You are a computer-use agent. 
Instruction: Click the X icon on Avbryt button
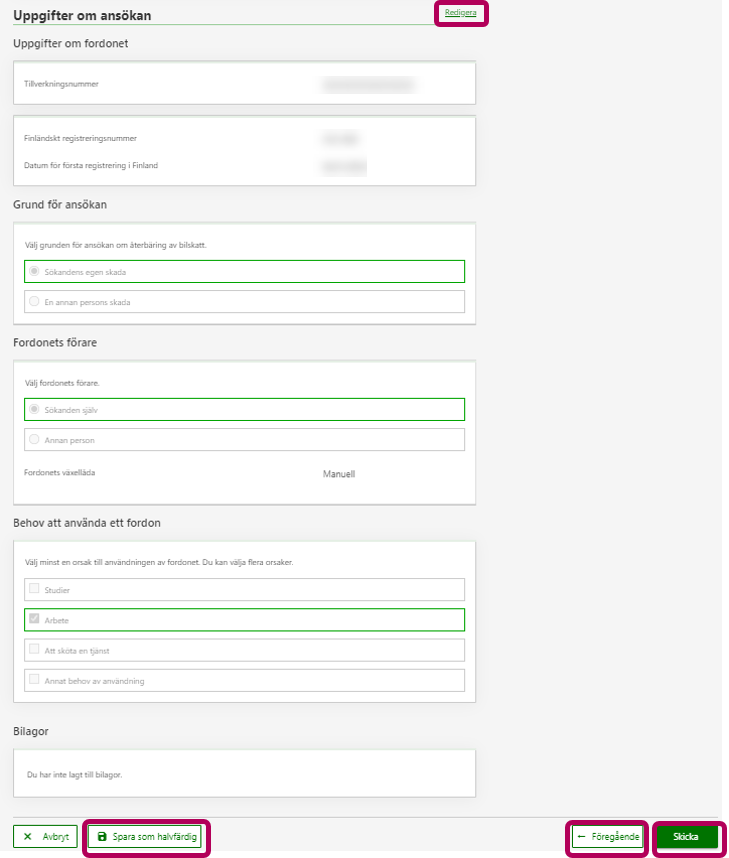pos(28,836)
